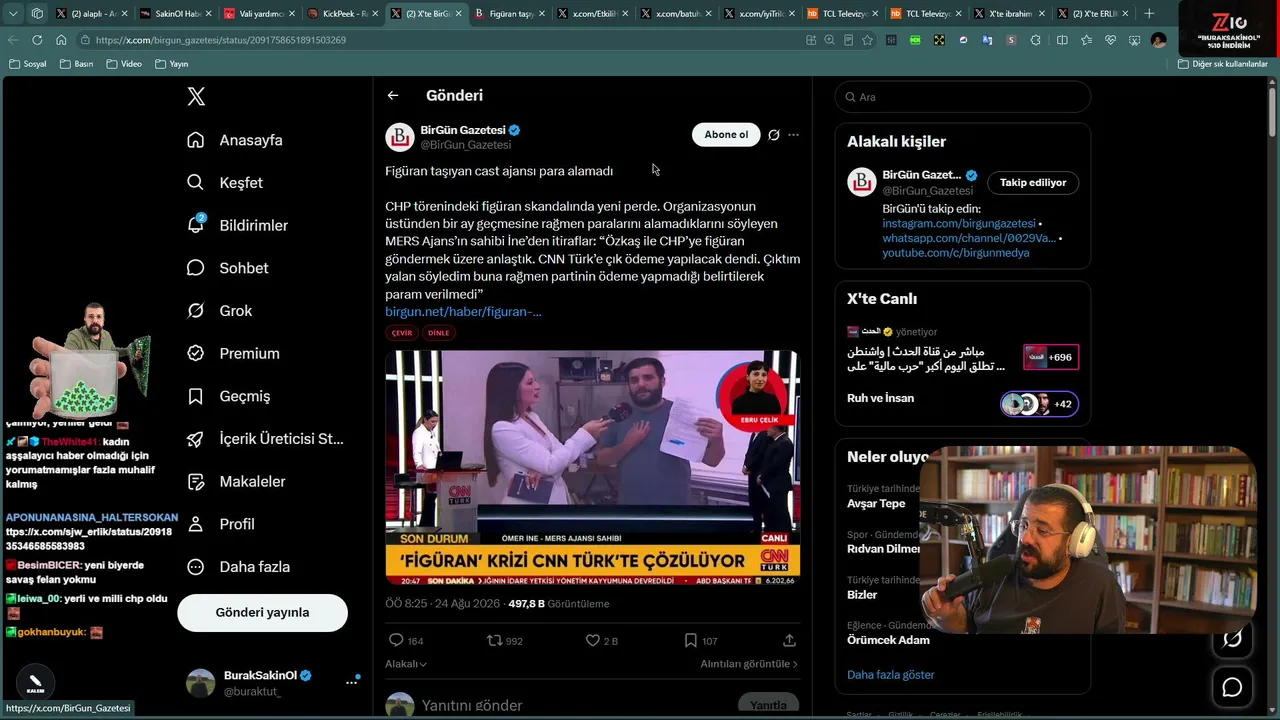Open account menu dots next to BurakSakinOl
The height and width of the screenshot is (720, 1280).
(x=352, y=682)
